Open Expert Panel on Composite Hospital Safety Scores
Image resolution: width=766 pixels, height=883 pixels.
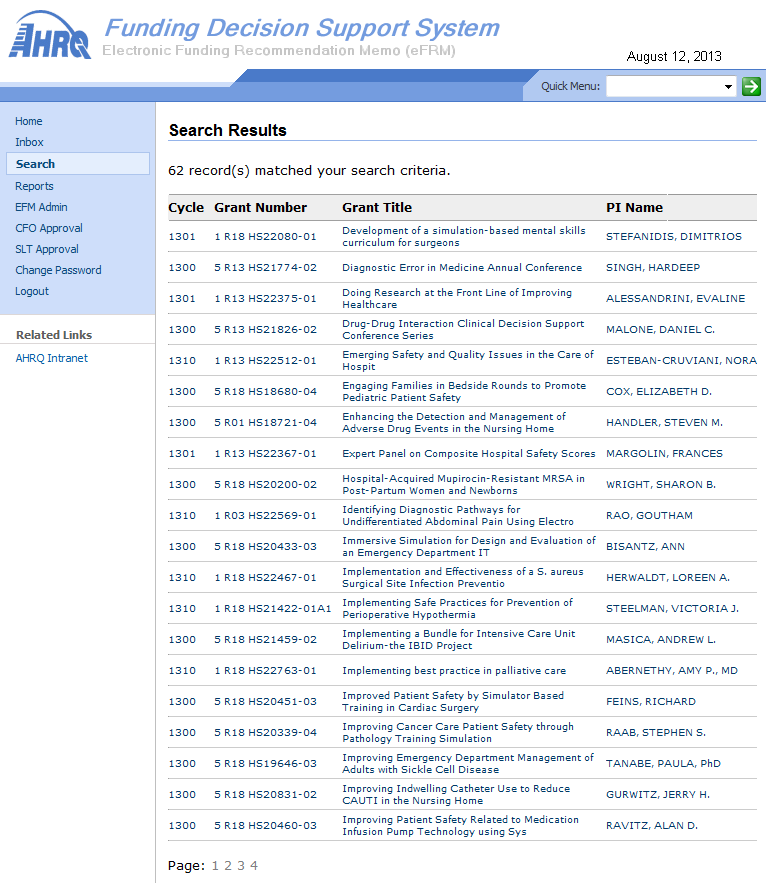coord(469,453)
